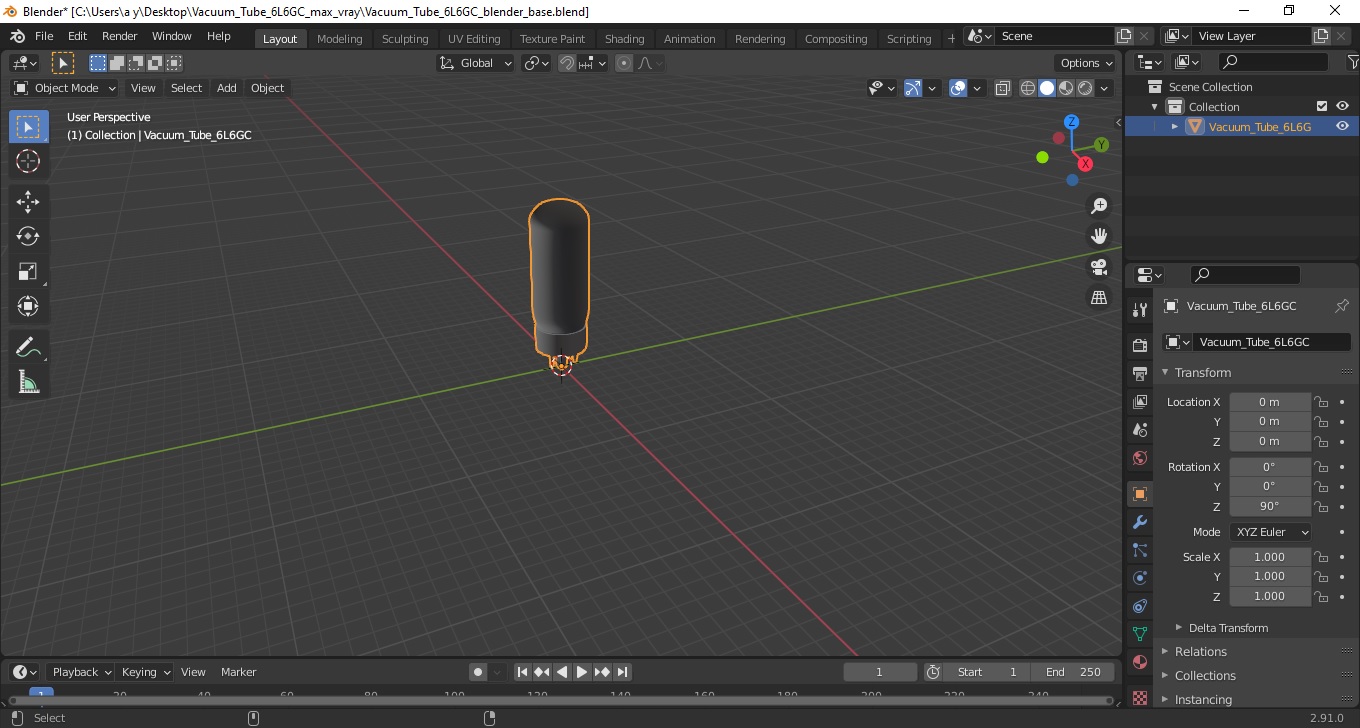The height and width of the screenshot is (728, 1360).
Task: Switch to material preview shading
Action: pyautogui.click(x=1066, y=88)
